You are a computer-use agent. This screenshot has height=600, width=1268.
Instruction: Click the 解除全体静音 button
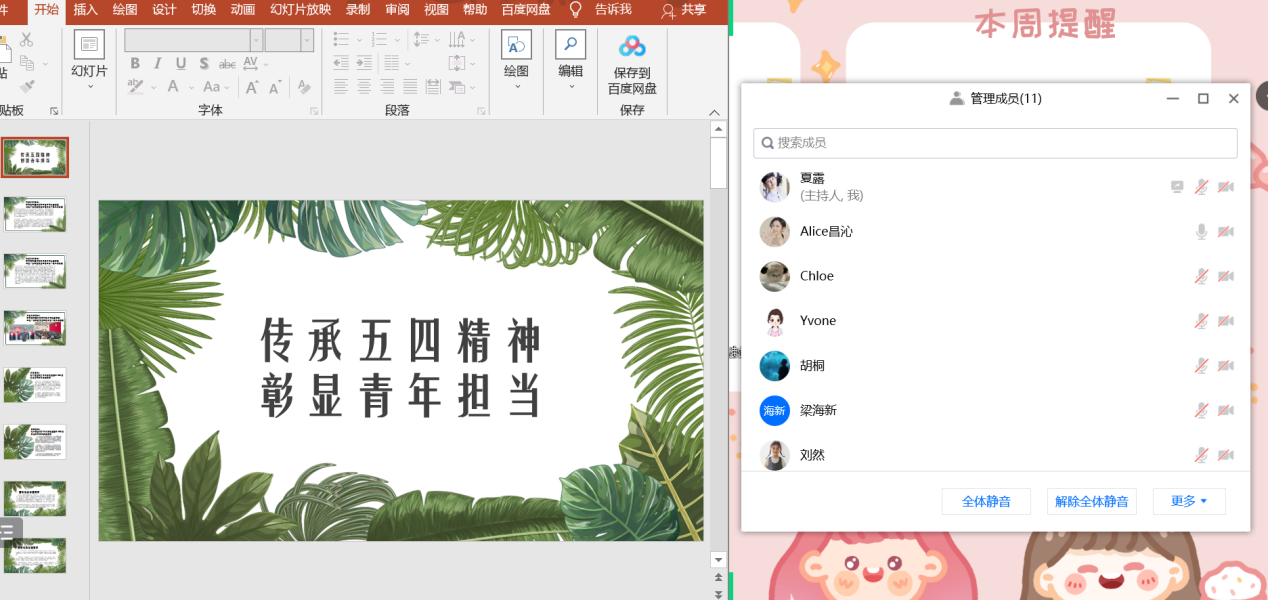[x=1092, y=502]
